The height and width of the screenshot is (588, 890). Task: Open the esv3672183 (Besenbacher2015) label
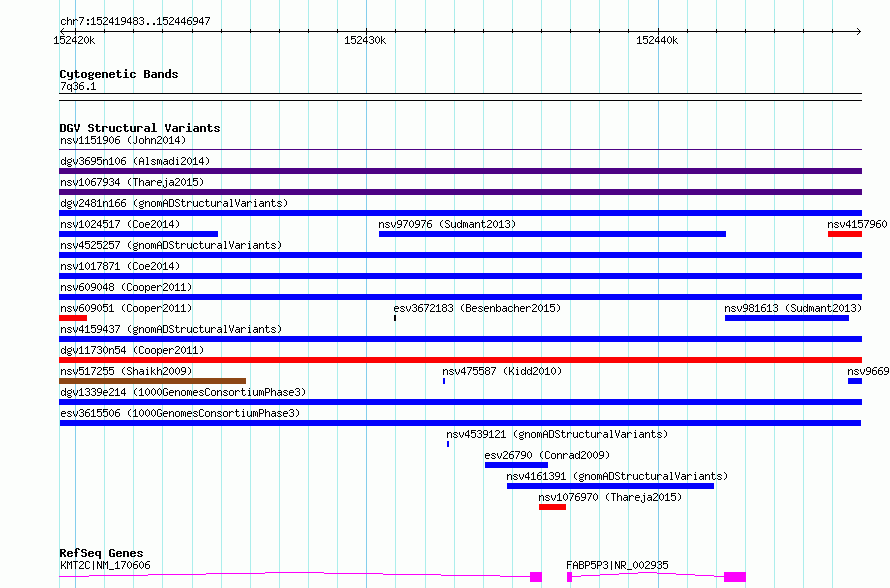[x=477, y=308]
